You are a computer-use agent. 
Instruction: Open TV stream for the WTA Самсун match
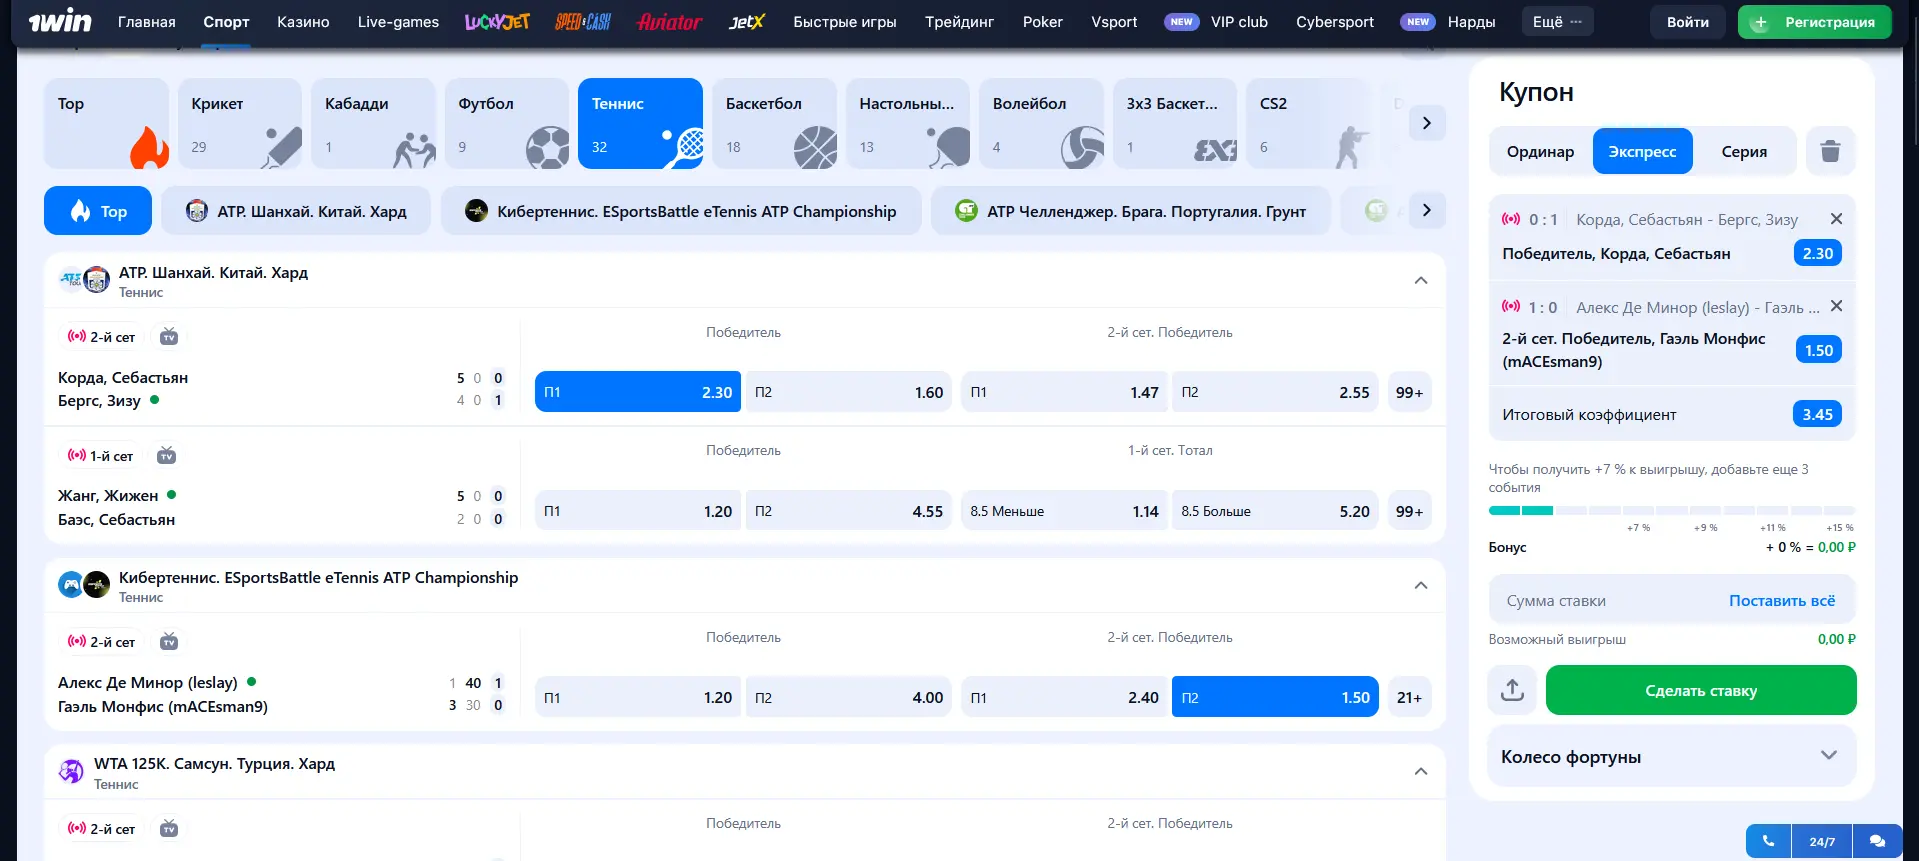point(169,828)
